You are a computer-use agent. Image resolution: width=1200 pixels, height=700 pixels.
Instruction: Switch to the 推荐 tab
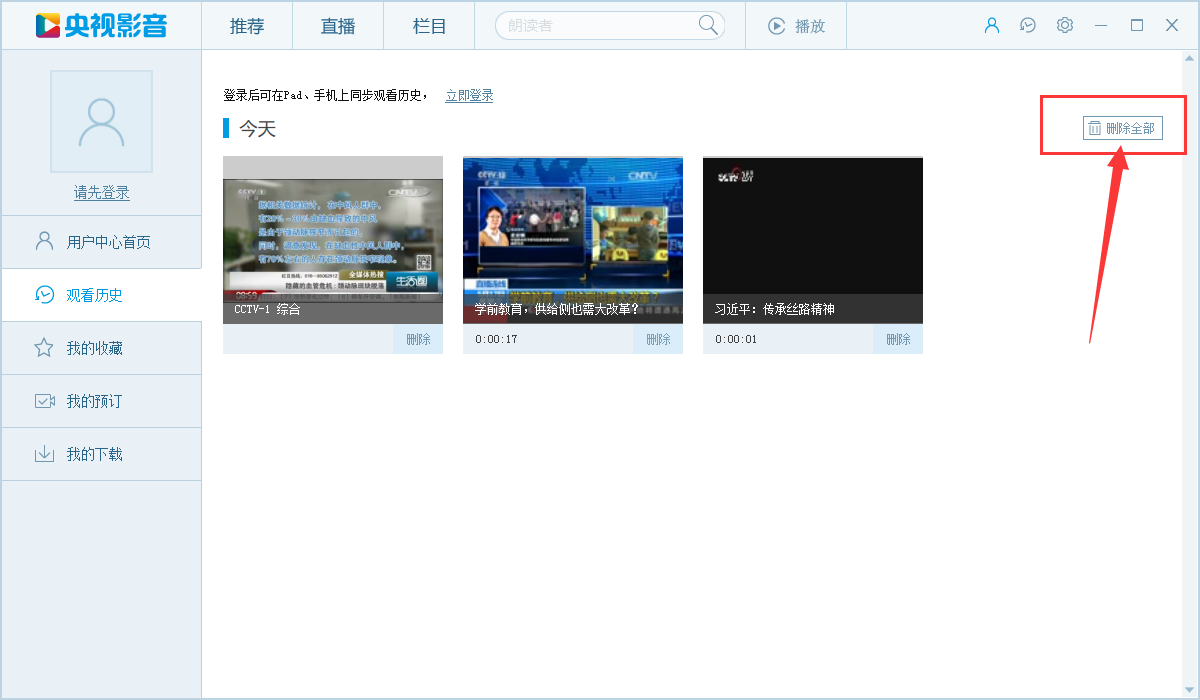[x=246, y=26]
